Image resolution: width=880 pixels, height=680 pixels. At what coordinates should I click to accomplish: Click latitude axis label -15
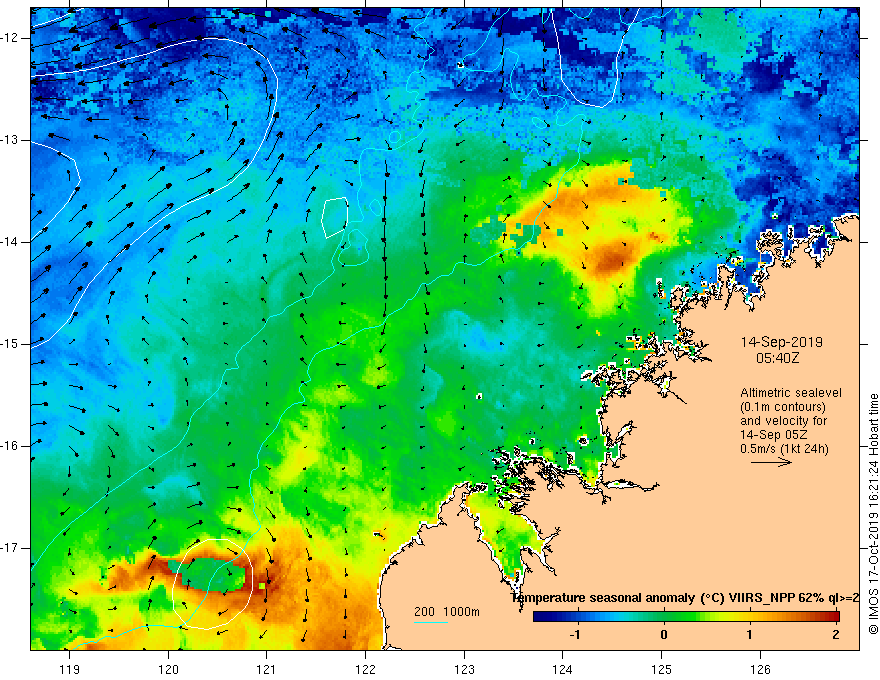click(x=10, y=344)
